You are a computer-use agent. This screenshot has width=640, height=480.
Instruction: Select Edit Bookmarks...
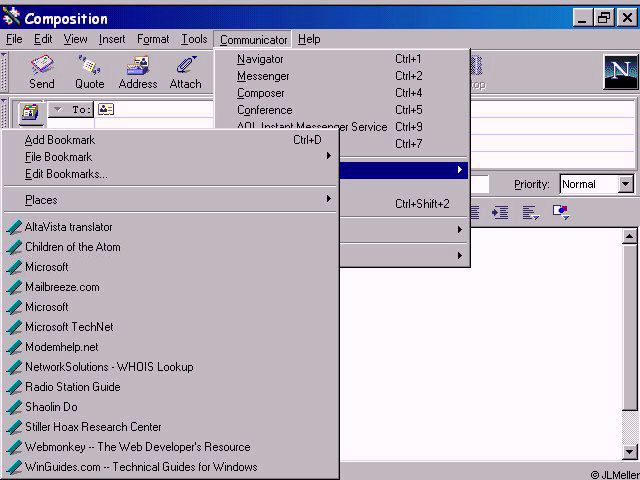click(170, 174)
